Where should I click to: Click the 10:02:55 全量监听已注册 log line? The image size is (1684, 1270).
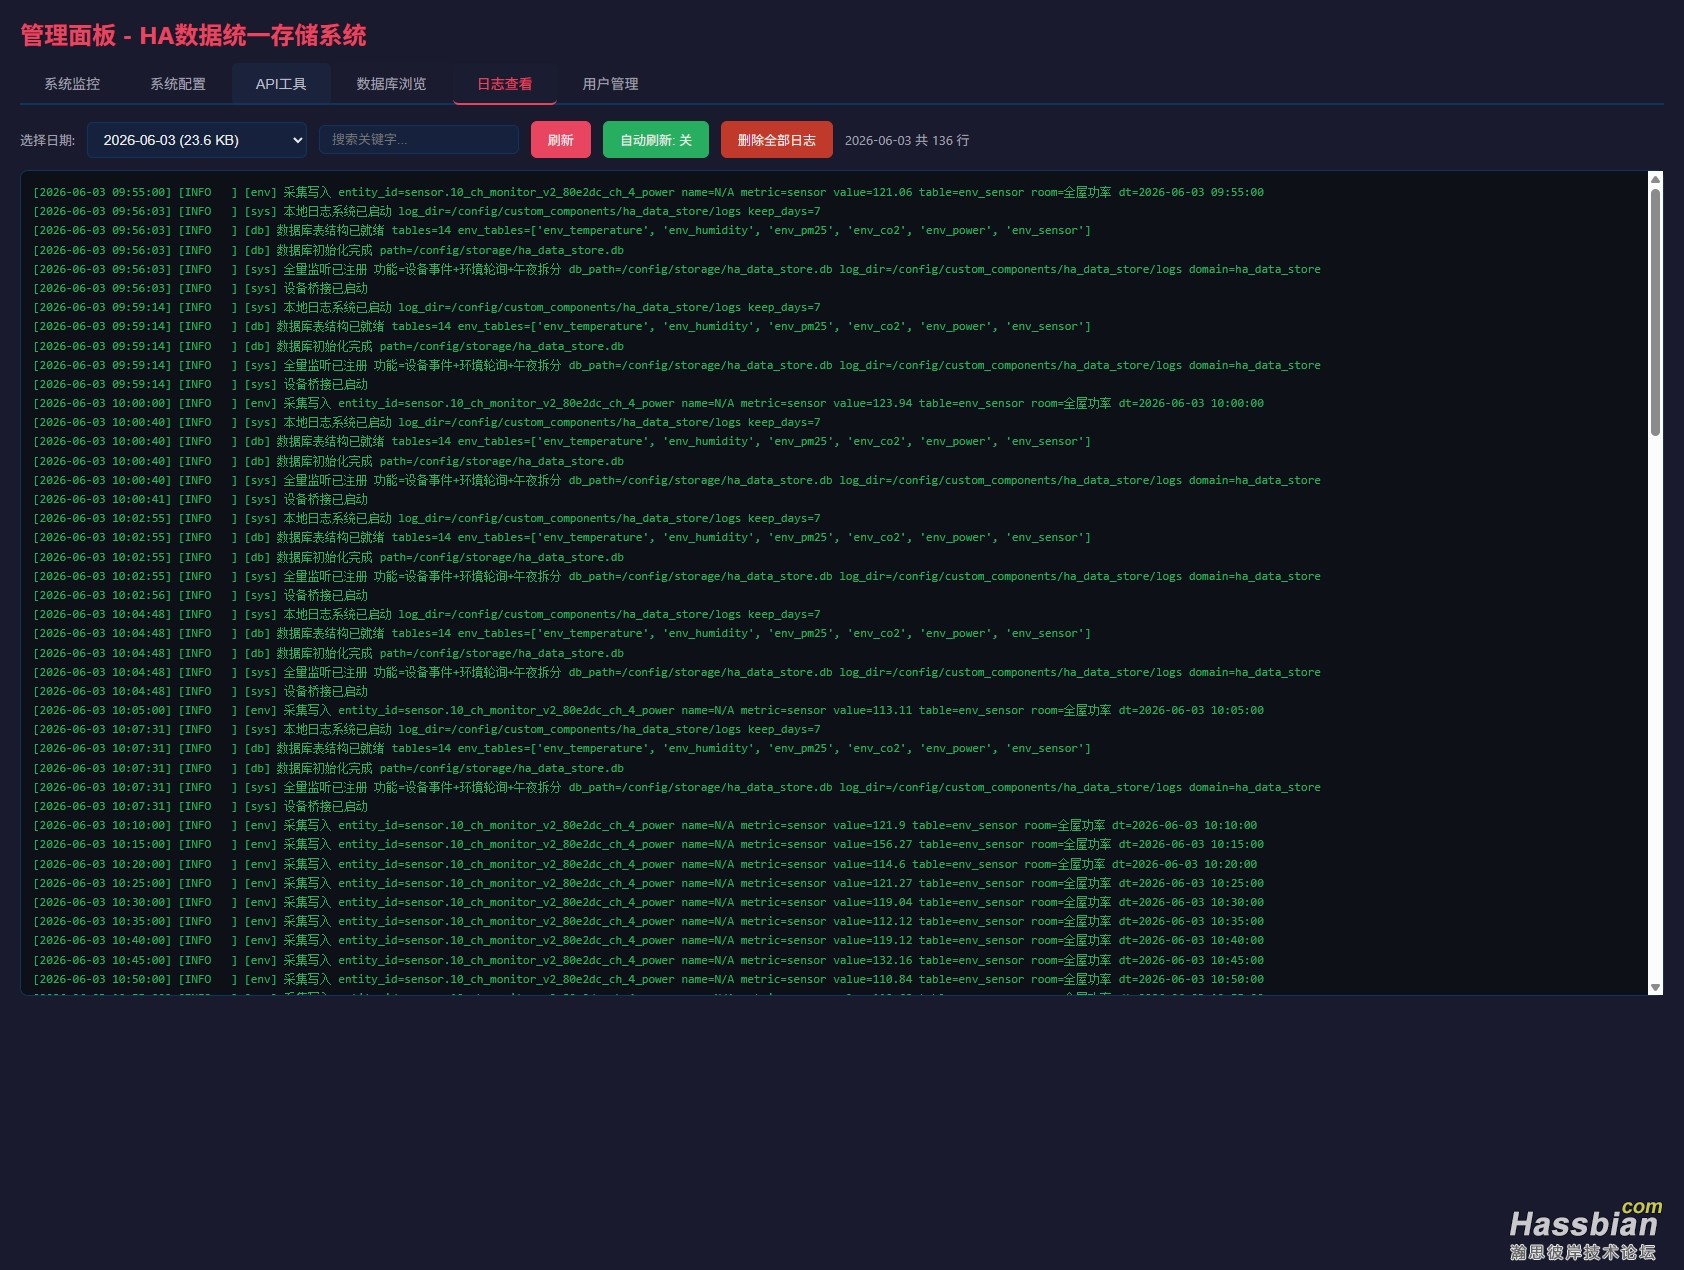tap(677, 576)
